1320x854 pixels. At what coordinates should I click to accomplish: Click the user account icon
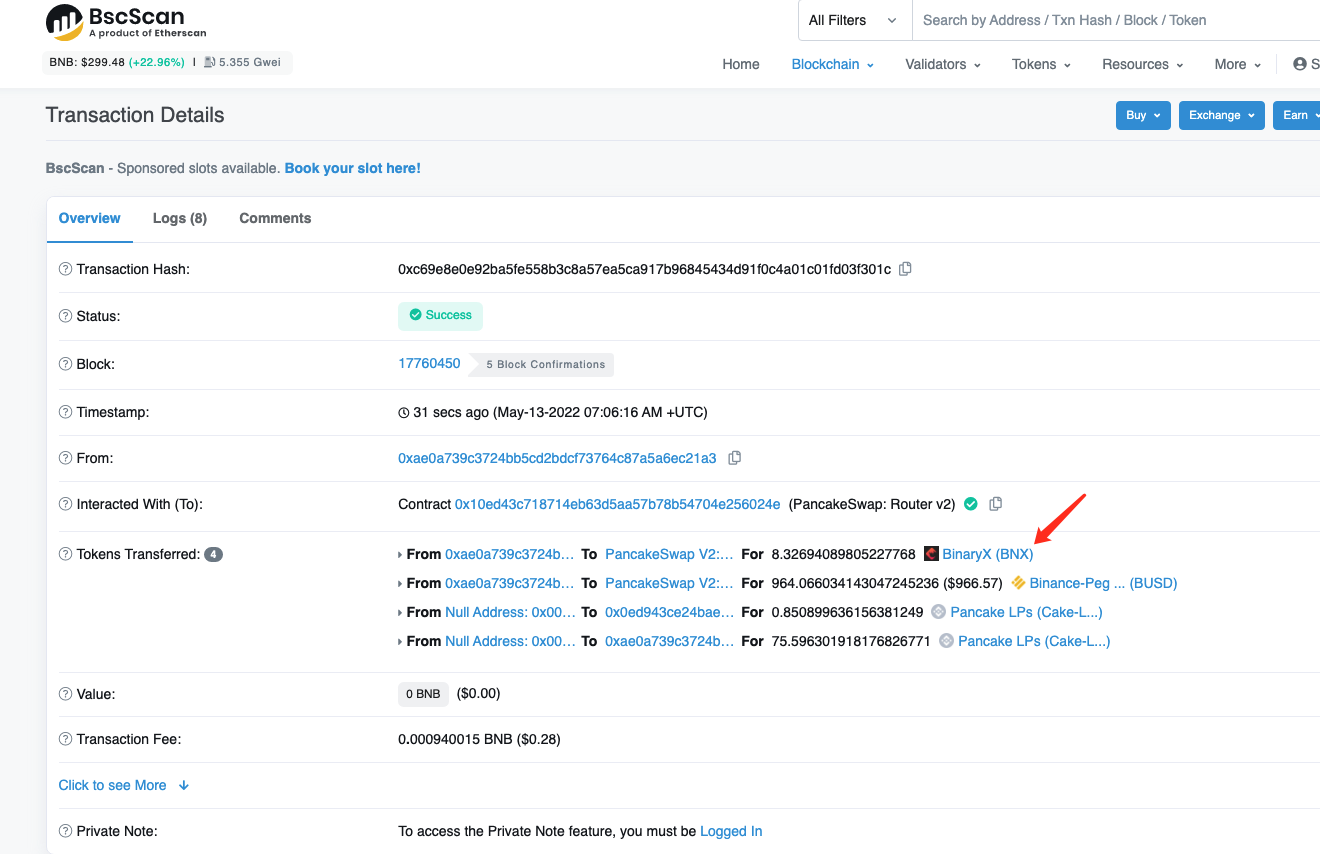(1300, 64)
